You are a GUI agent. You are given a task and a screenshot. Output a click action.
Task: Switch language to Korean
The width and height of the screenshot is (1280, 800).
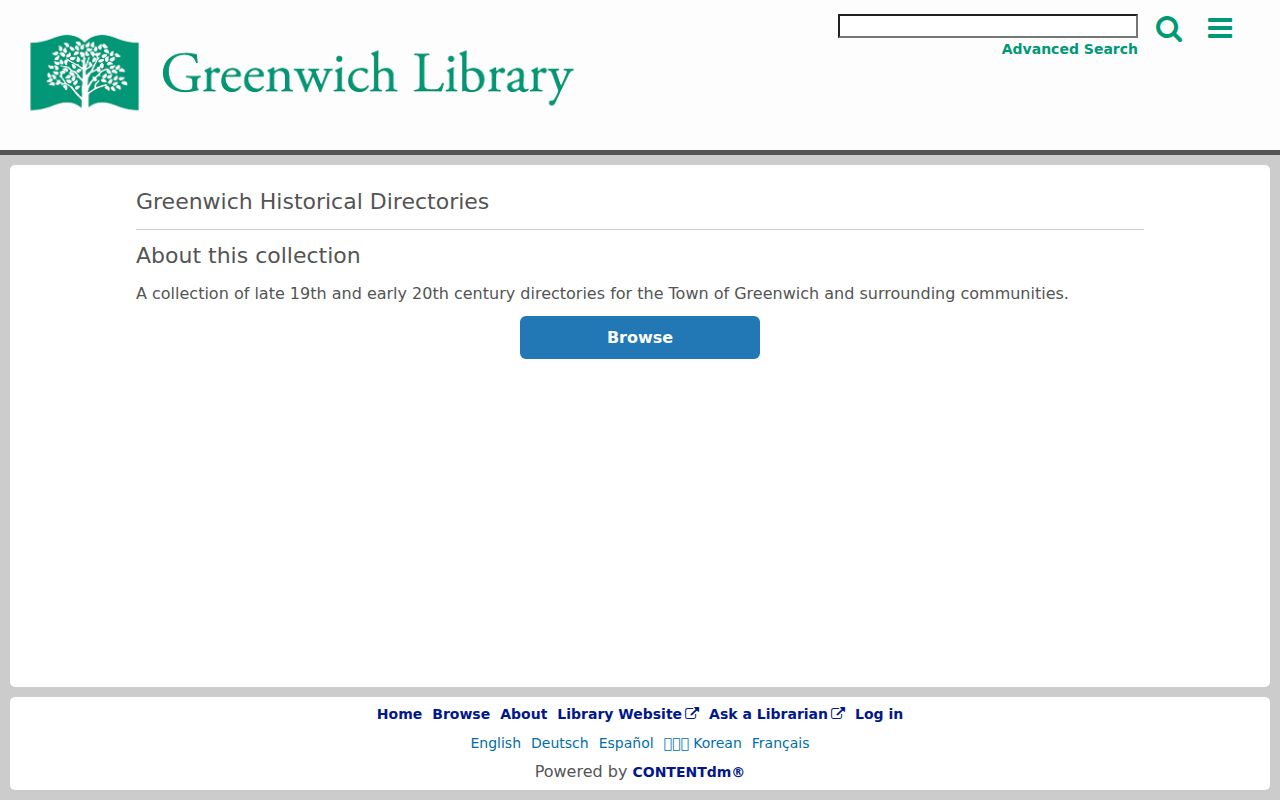703,743
